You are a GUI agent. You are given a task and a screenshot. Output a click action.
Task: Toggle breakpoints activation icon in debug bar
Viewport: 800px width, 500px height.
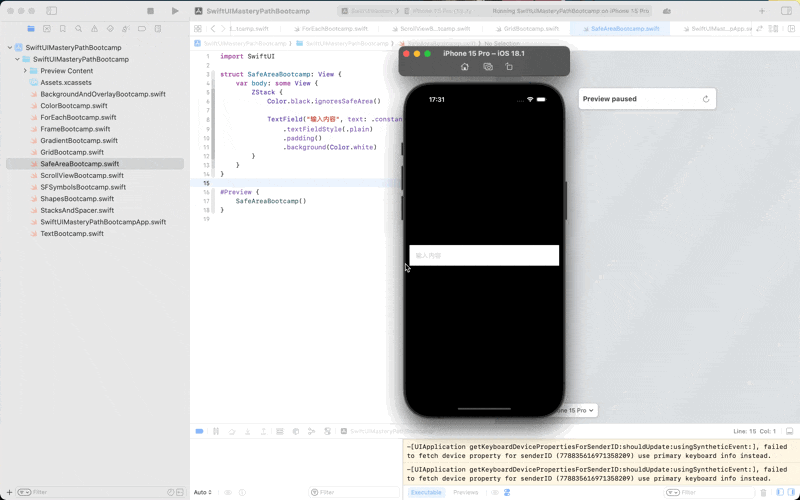pos(199,432)
